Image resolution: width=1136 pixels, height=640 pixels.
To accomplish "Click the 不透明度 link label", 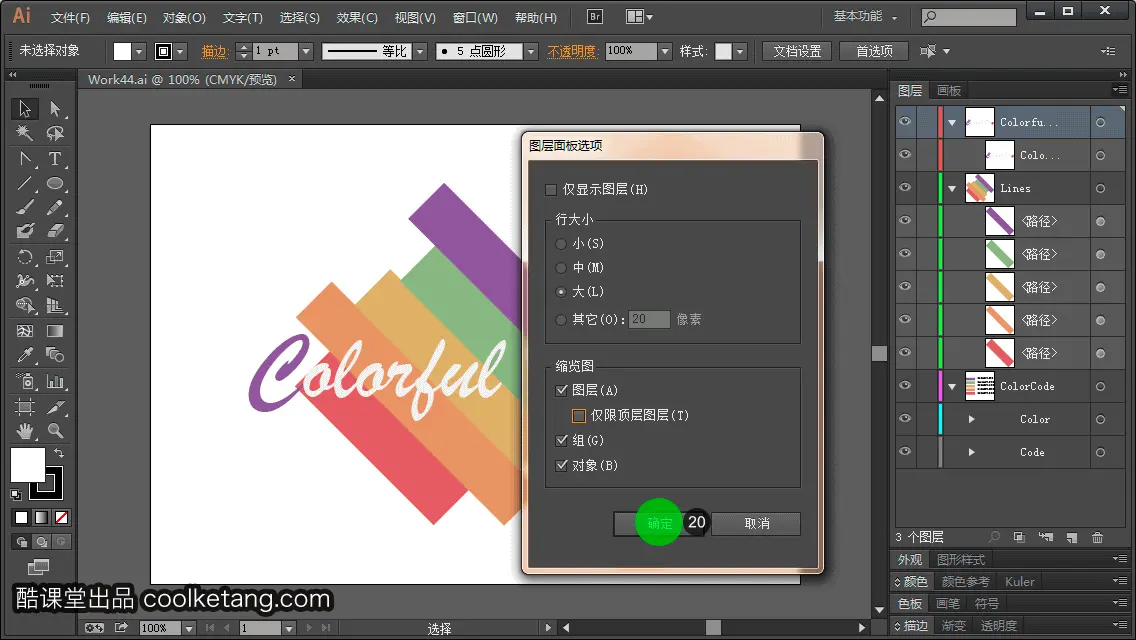I will (571, 51).
